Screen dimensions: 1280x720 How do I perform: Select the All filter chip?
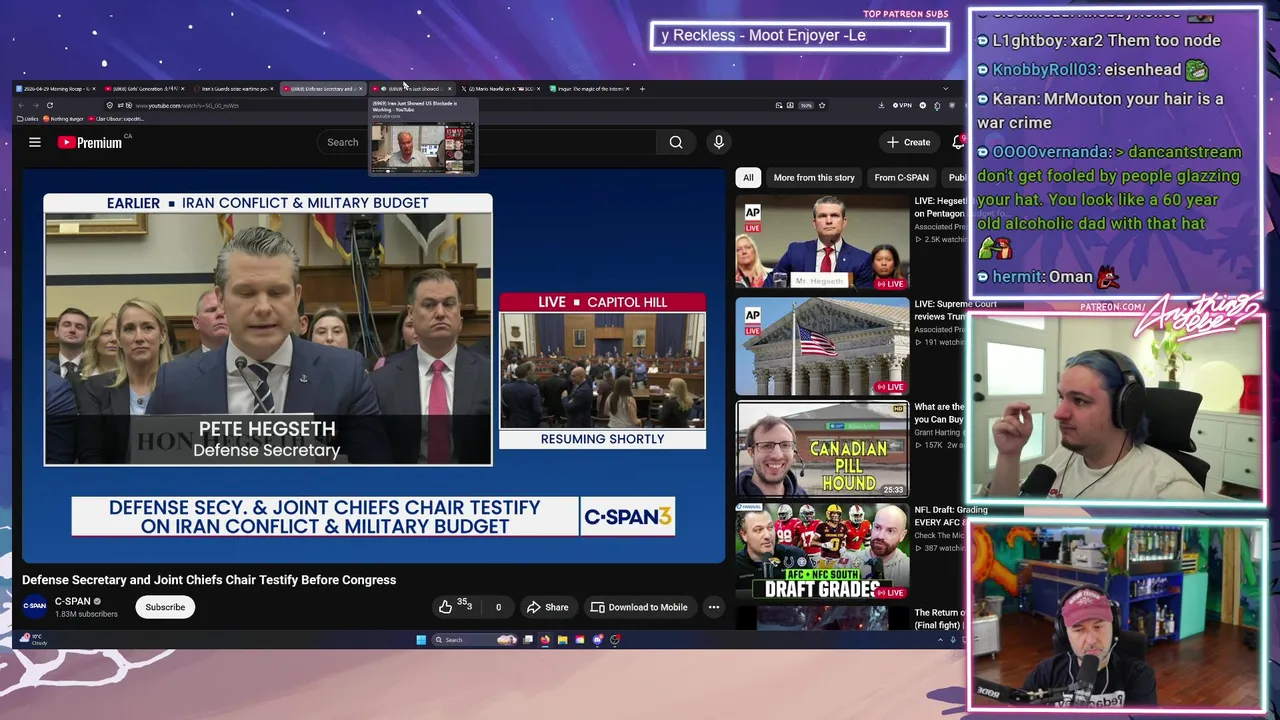point(748,177)
